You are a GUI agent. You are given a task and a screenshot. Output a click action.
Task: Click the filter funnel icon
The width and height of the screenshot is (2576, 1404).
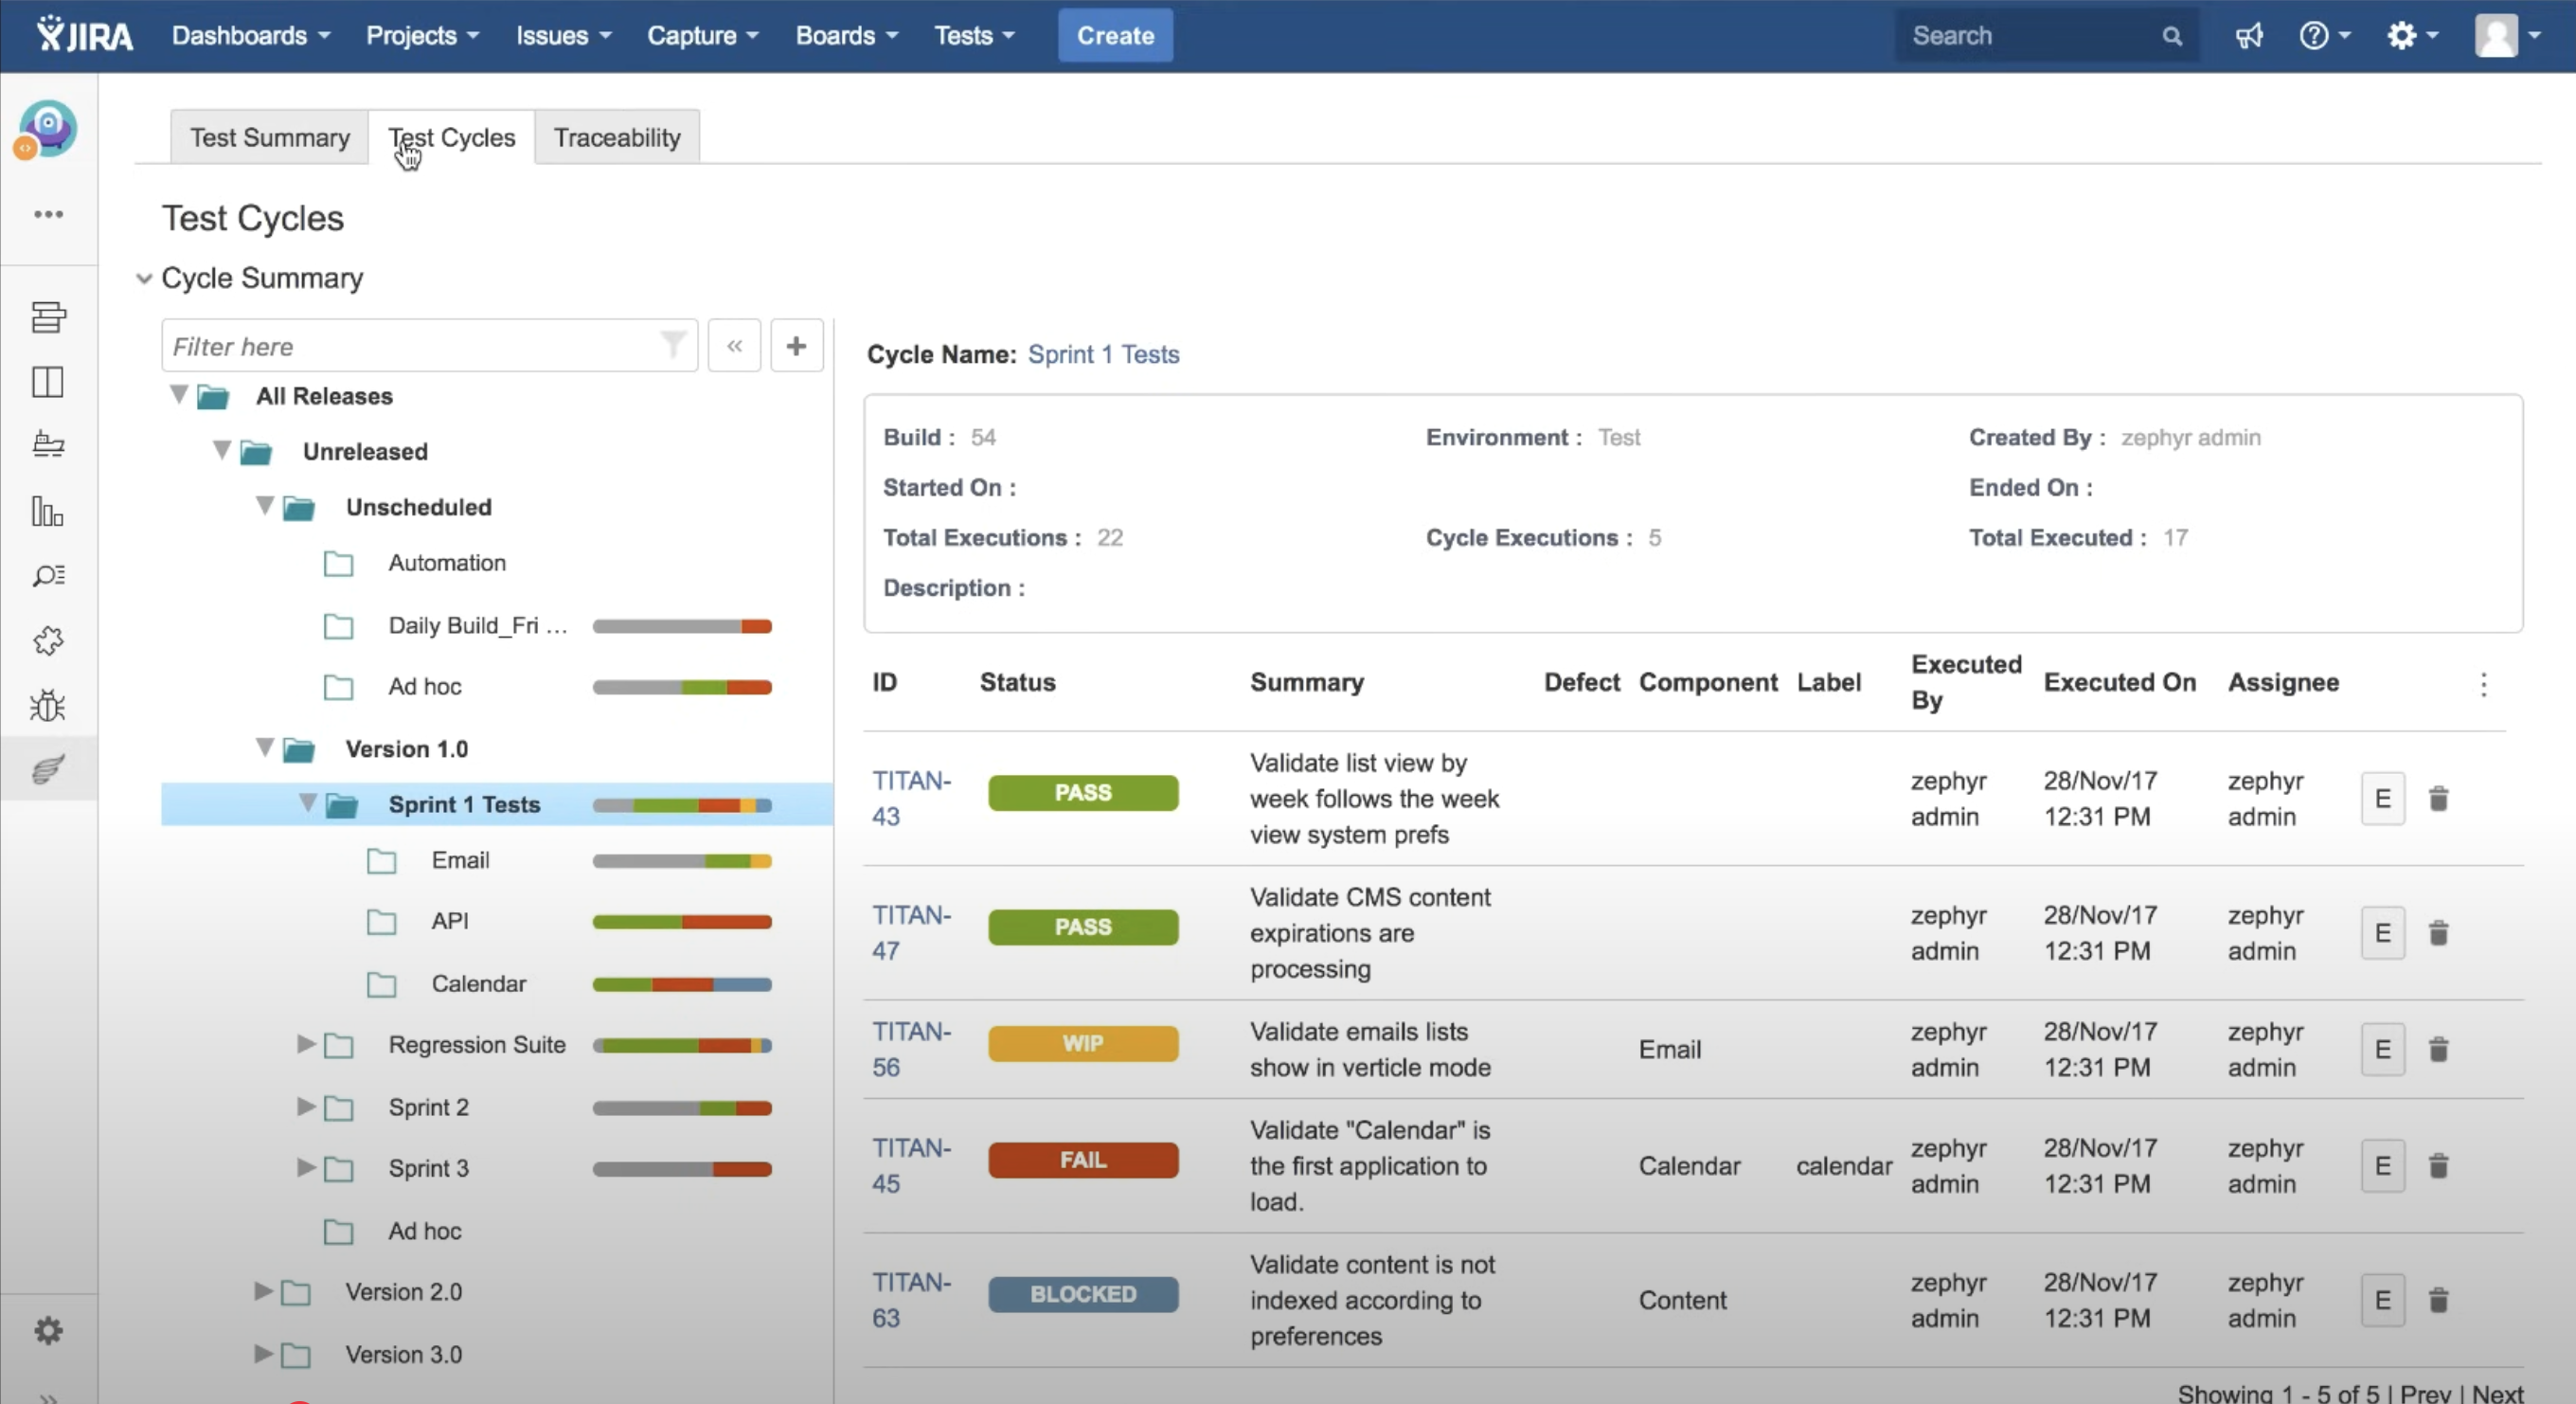(673, 345)
